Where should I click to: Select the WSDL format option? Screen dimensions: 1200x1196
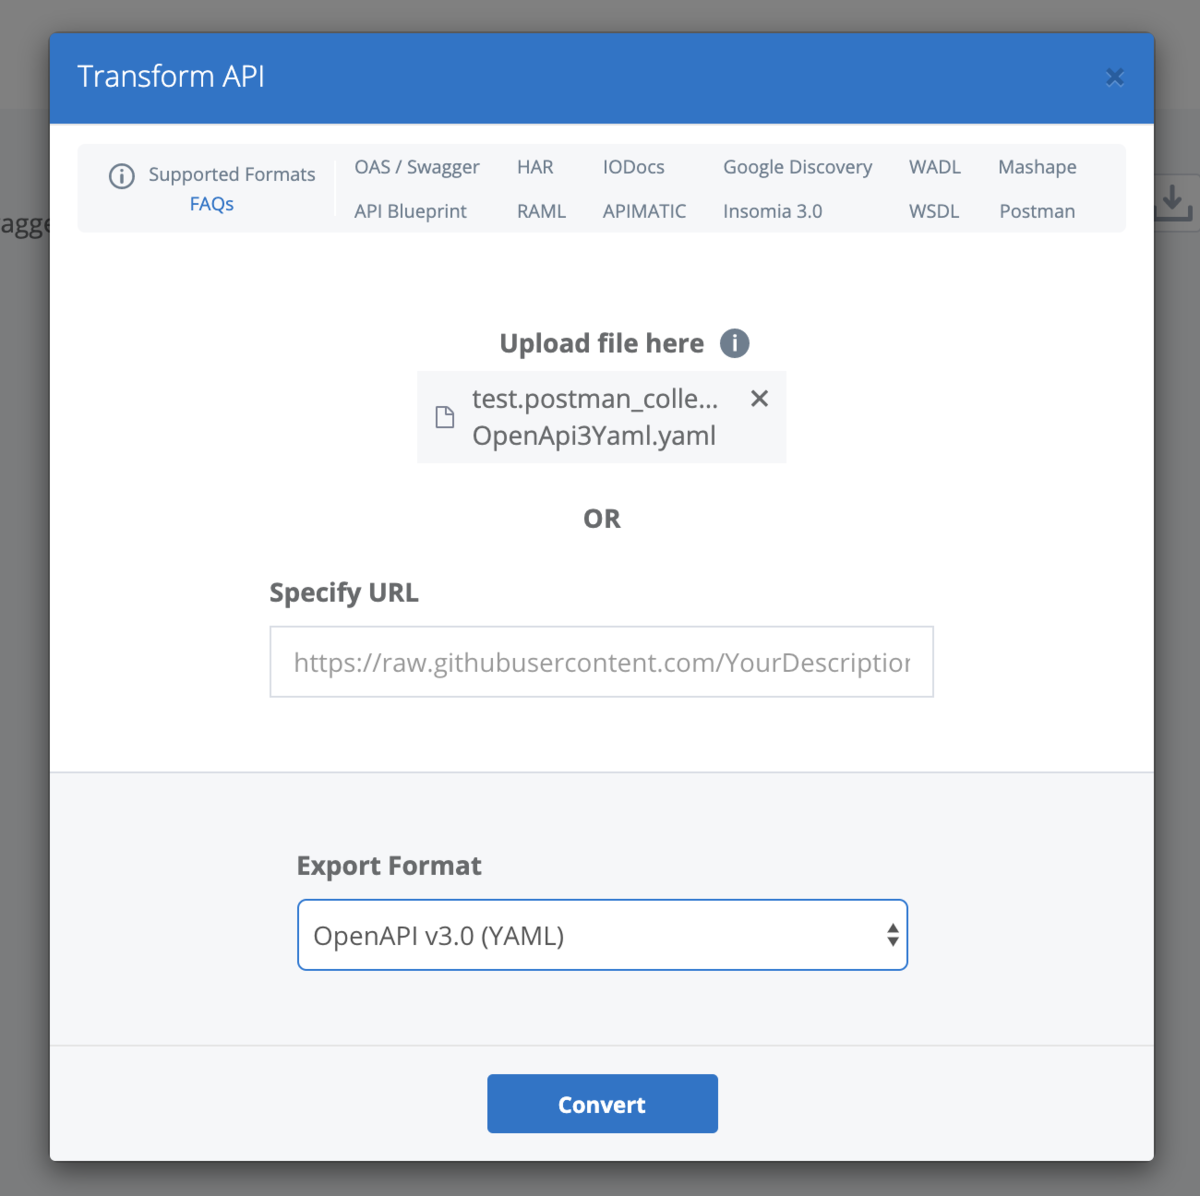[x=933, y=211]
